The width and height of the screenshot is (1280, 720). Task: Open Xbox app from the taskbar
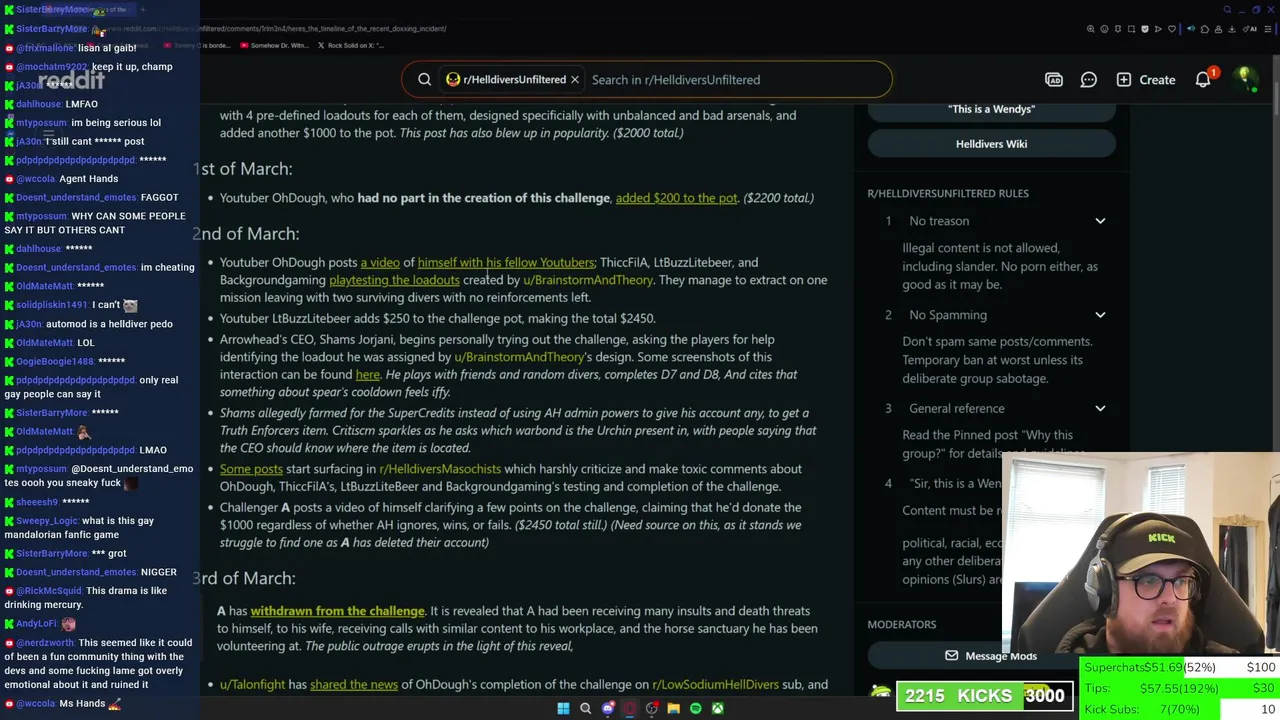click(x=717, y=708)
